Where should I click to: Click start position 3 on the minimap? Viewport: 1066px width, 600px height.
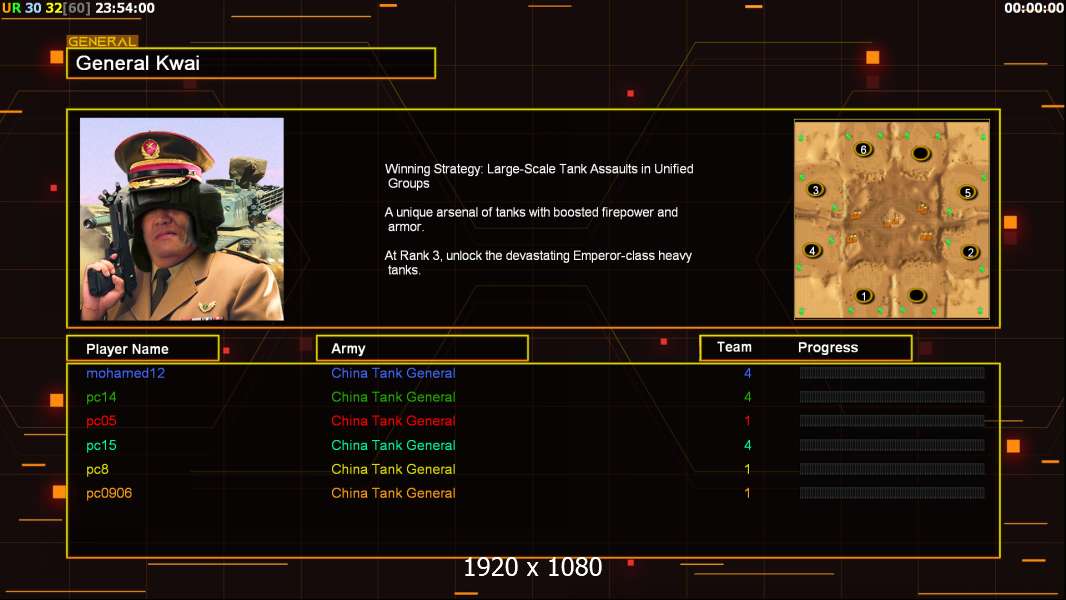pos(816,190)
